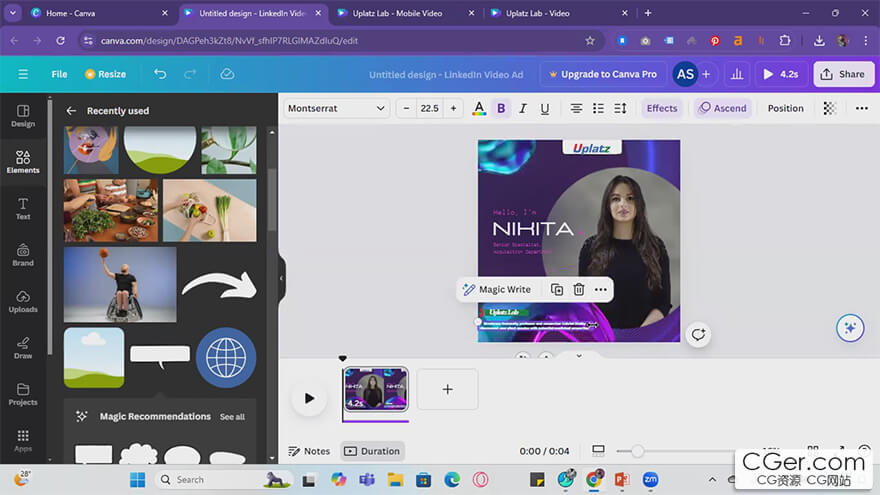Toggle italic formatting

point(522,108)
